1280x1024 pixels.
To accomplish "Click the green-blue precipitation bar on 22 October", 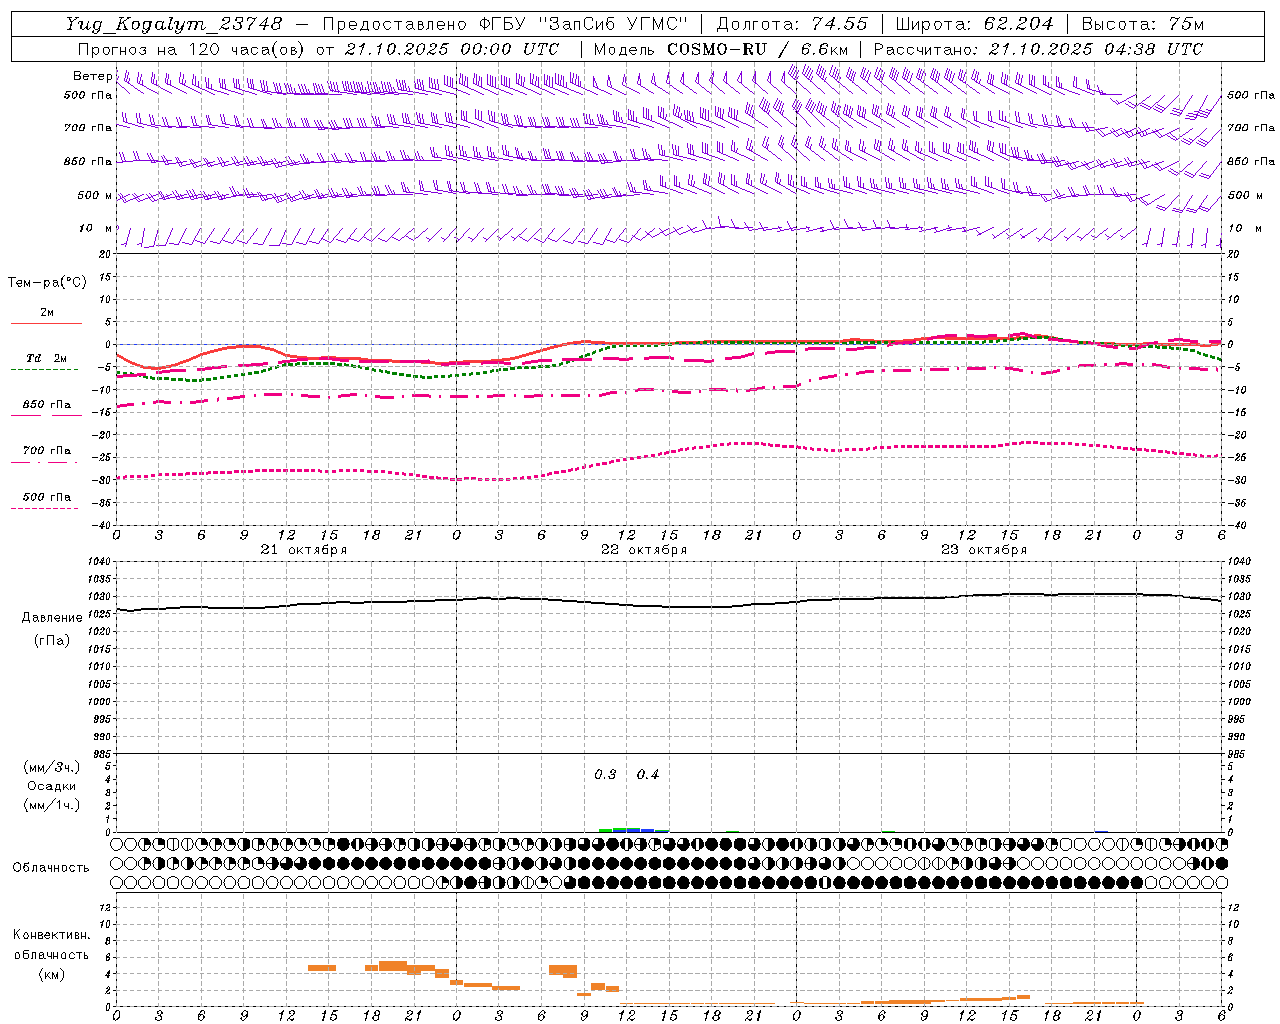I will pos(633,830).
